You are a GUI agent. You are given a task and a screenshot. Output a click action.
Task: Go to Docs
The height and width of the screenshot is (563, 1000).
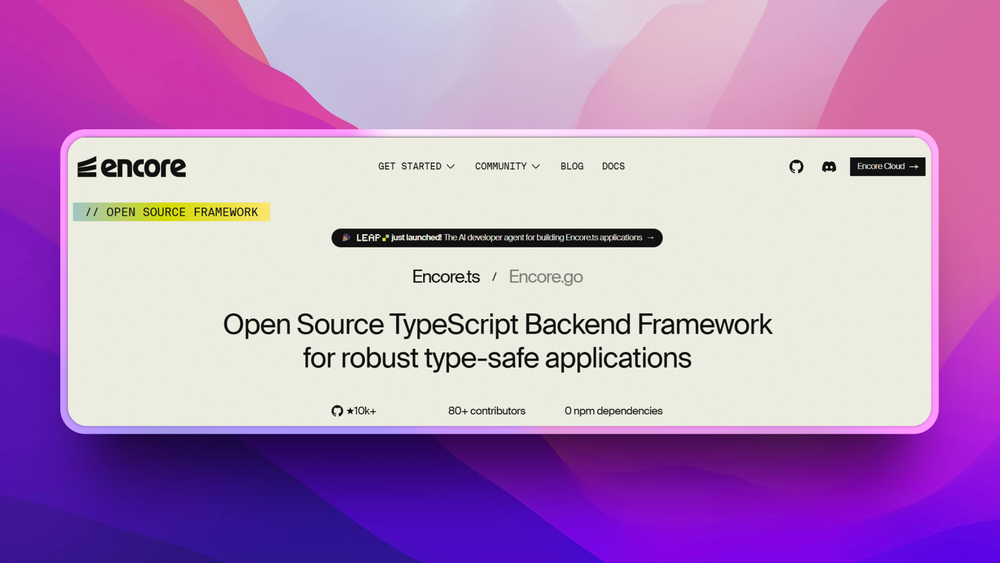tap(614, 166)
